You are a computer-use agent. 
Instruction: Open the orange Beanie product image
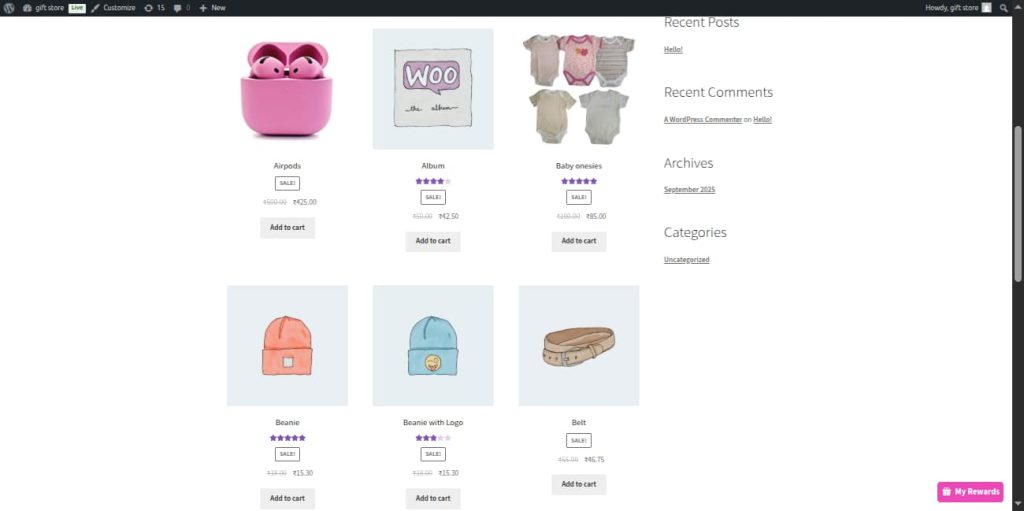point(287,345)
